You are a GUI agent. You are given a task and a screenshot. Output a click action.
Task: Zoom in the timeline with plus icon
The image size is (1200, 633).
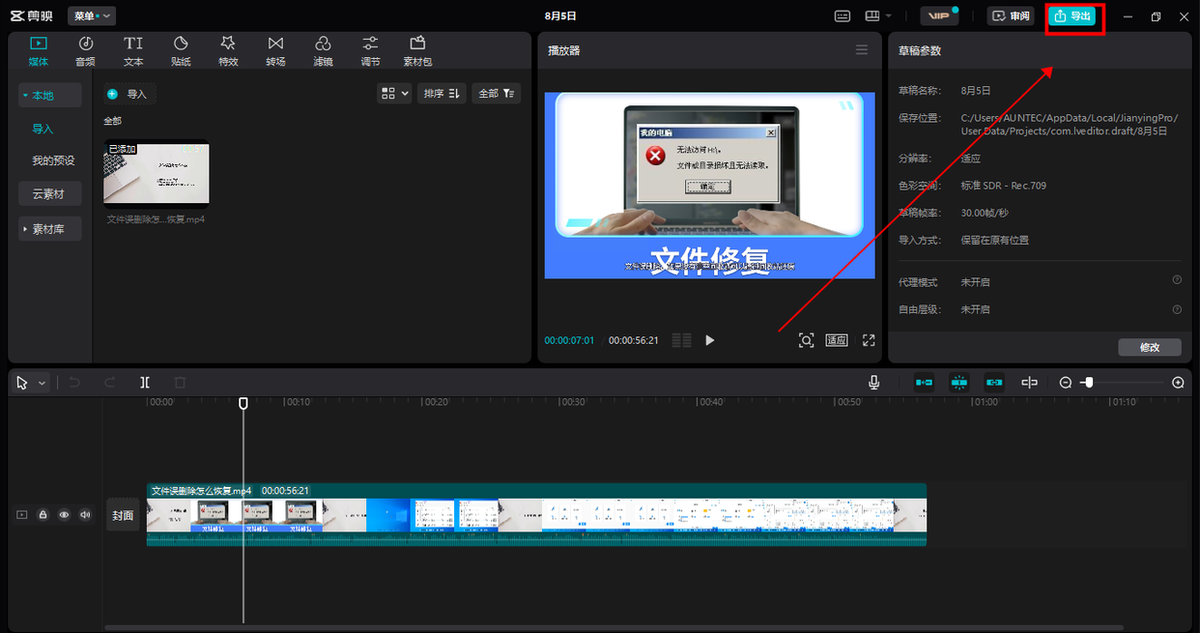tap(1178, 382)
